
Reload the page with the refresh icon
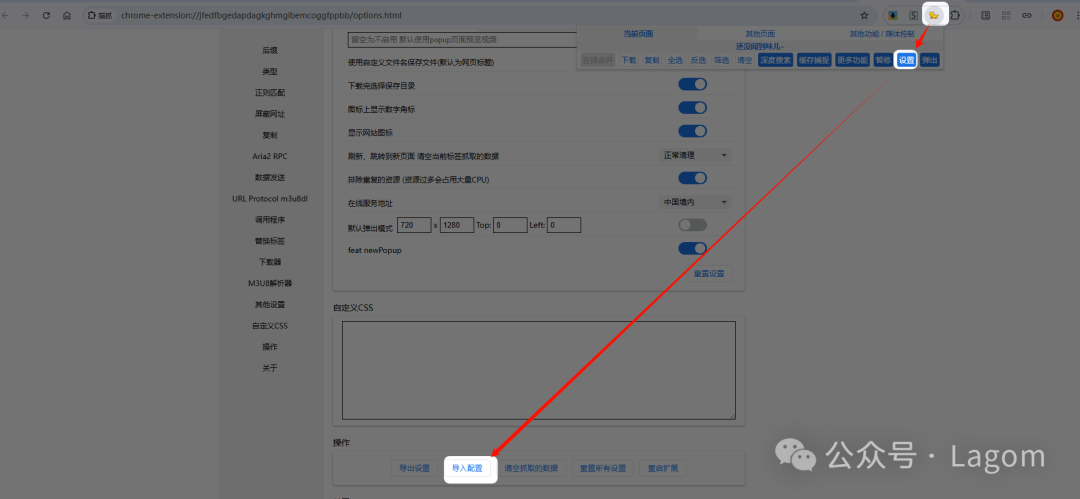click(46, 15)
